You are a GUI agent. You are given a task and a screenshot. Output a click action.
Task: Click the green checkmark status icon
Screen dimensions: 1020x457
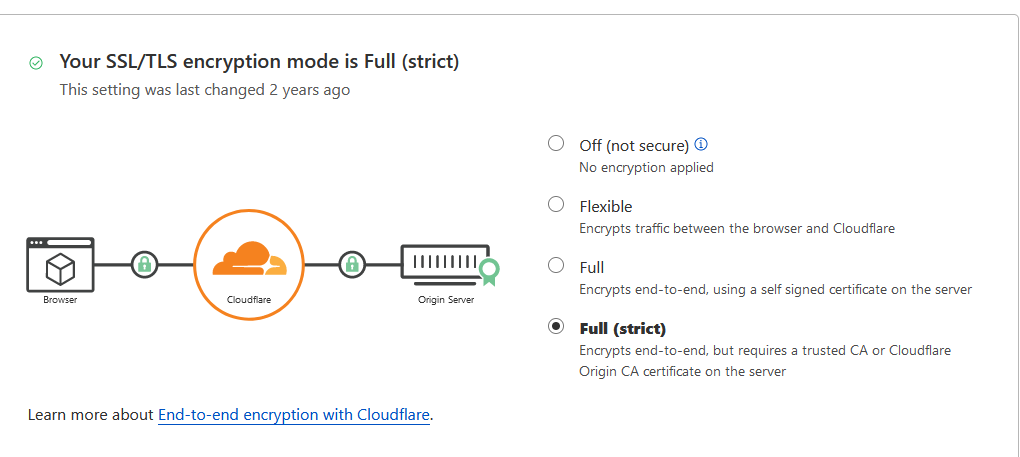36,63
